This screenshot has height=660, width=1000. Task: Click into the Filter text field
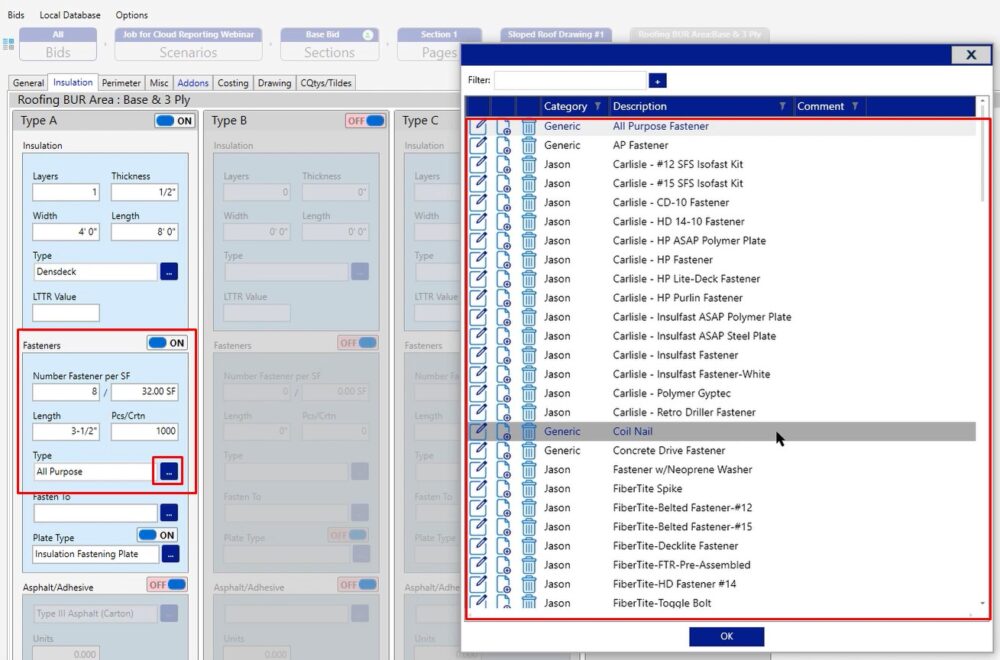pos(570,80)
